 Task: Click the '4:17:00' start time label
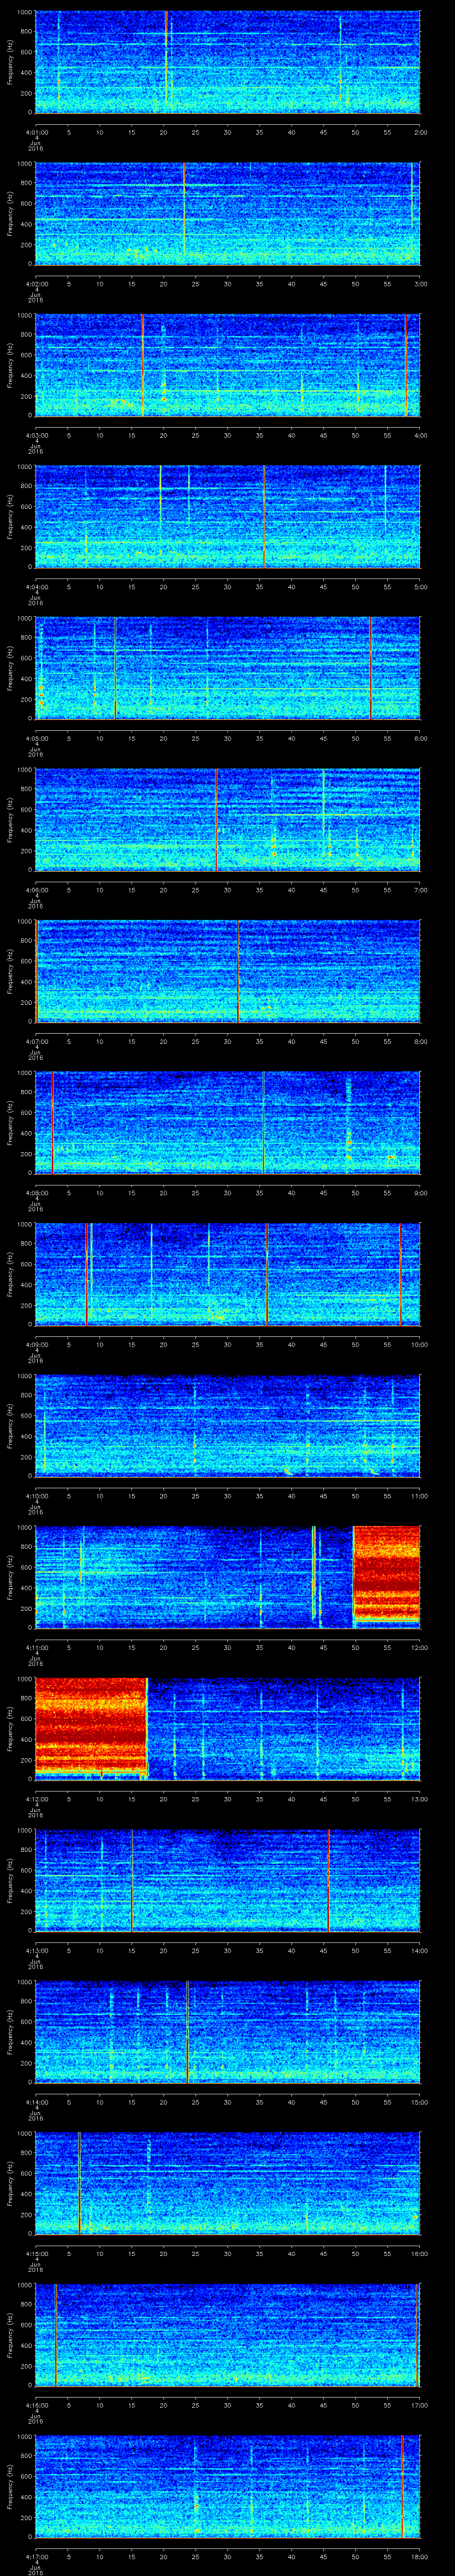point(36,2557)
